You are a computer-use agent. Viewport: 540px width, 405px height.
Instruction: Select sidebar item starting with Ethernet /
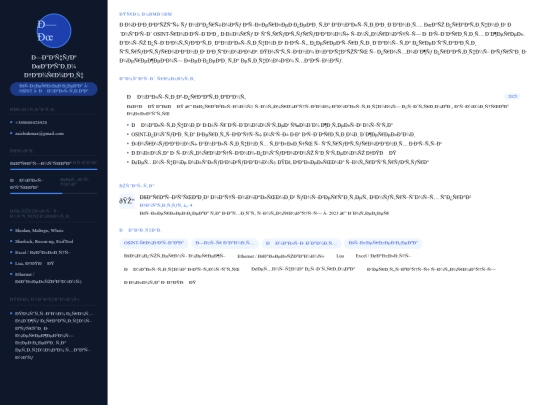pos(48,278)
